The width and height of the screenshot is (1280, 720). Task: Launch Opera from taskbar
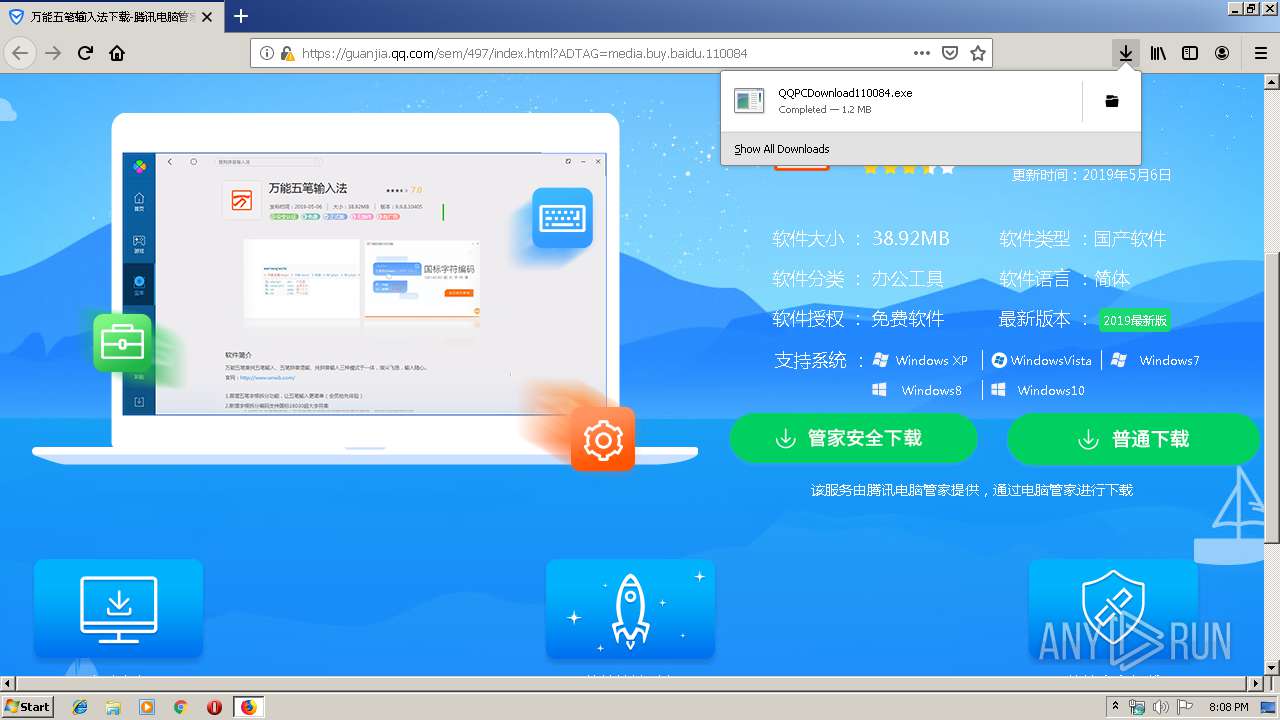[214, 707]
